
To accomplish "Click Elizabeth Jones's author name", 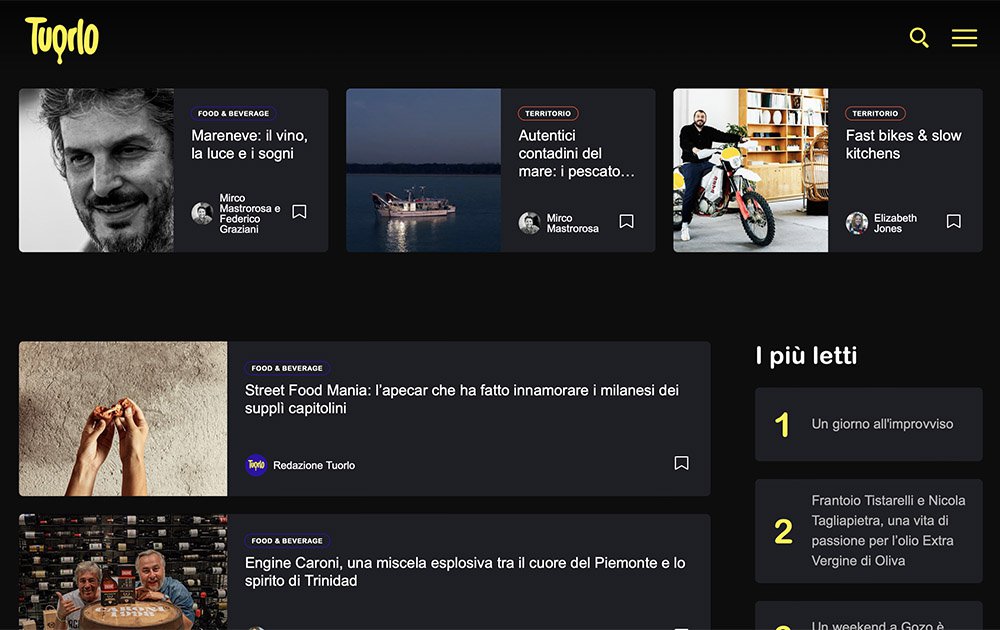I will (x=895, y=224).
